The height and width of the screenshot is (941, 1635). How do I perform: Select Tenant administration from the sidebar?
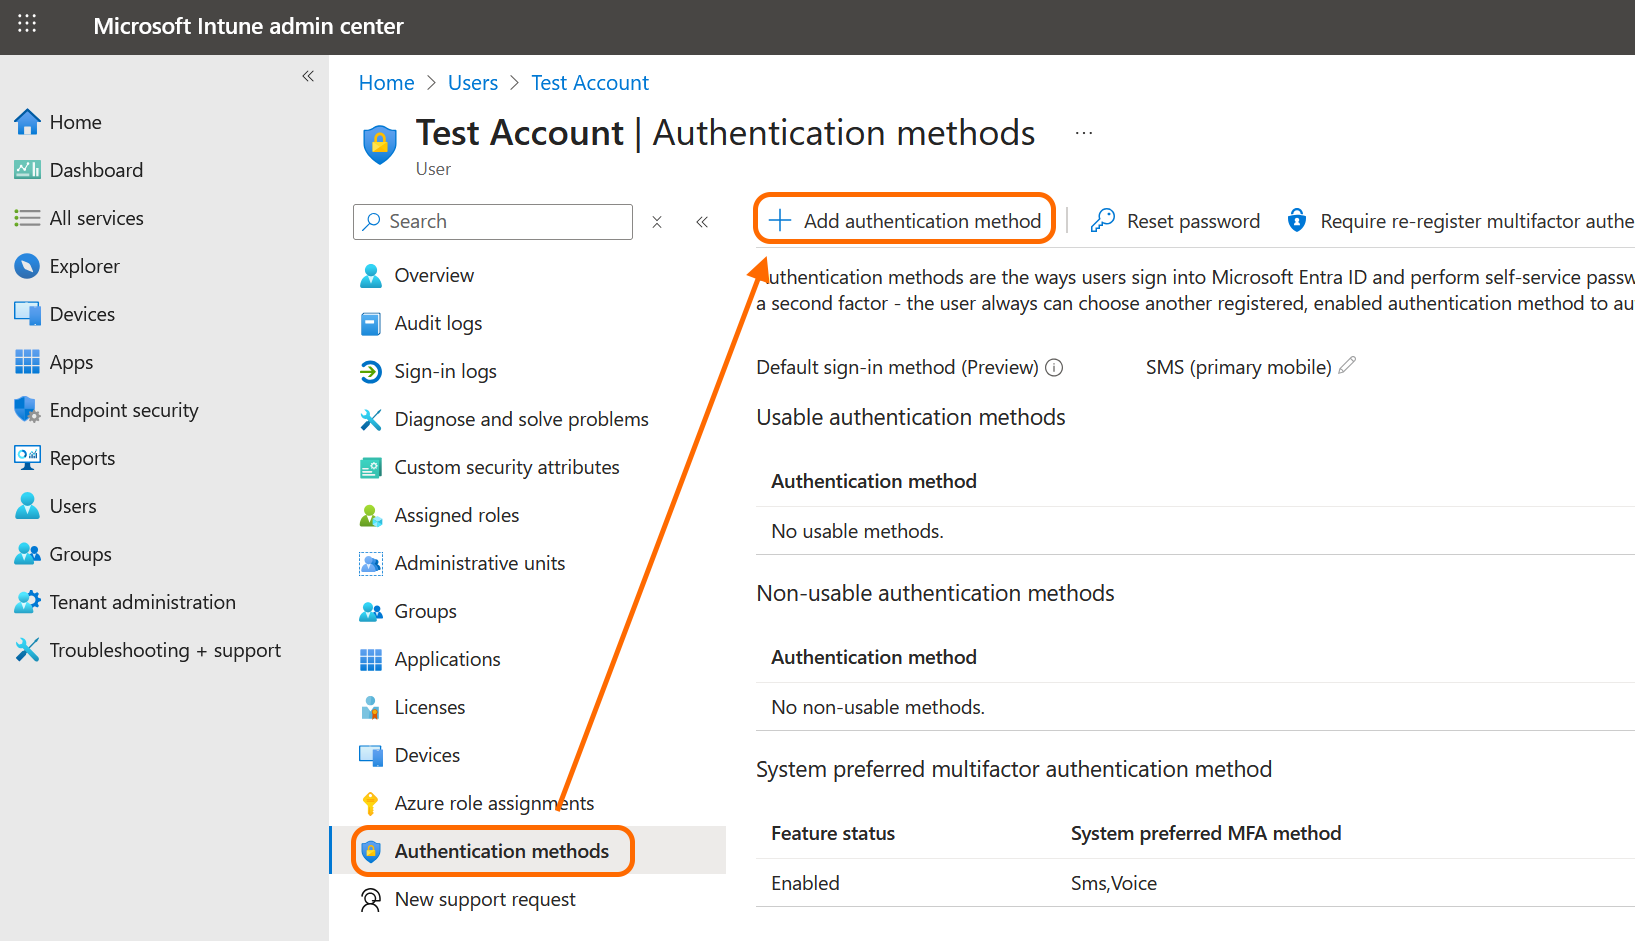142,602
